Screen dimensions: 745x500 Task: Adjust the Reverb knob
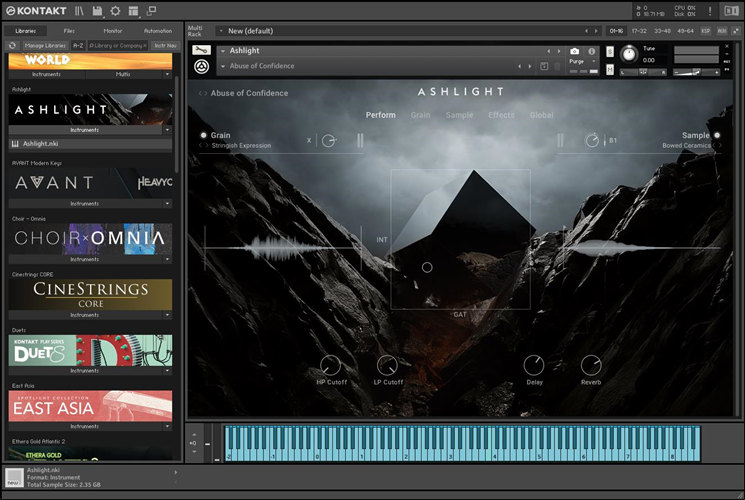point(591,365)
